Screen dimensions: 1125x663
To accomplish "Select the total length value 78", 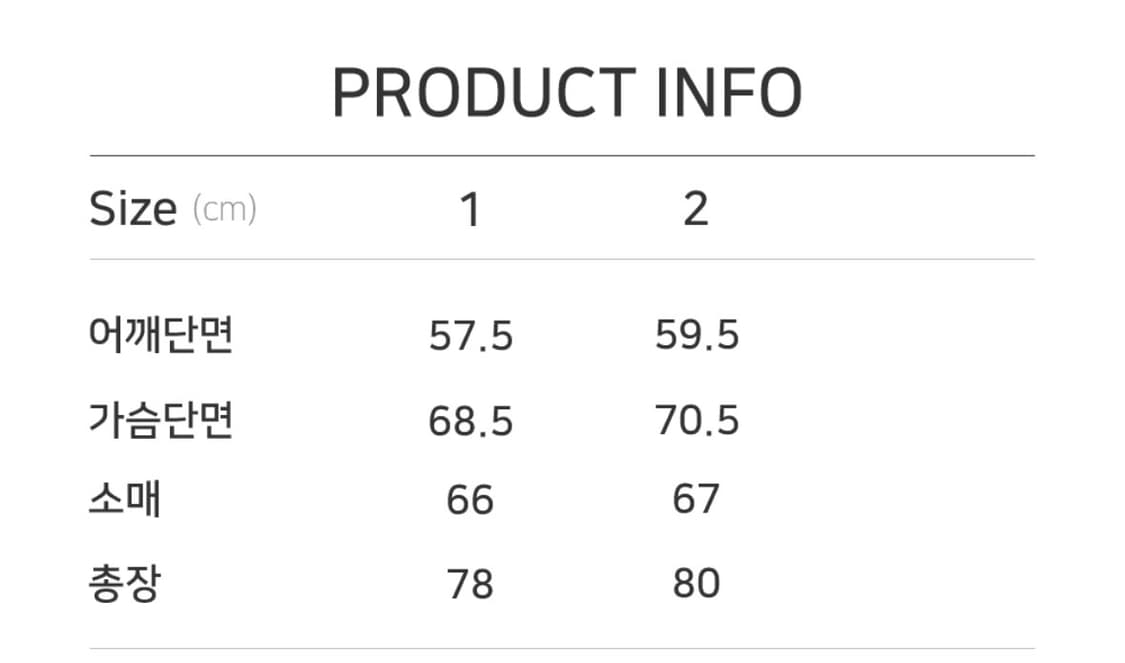I will pos(470,584).
